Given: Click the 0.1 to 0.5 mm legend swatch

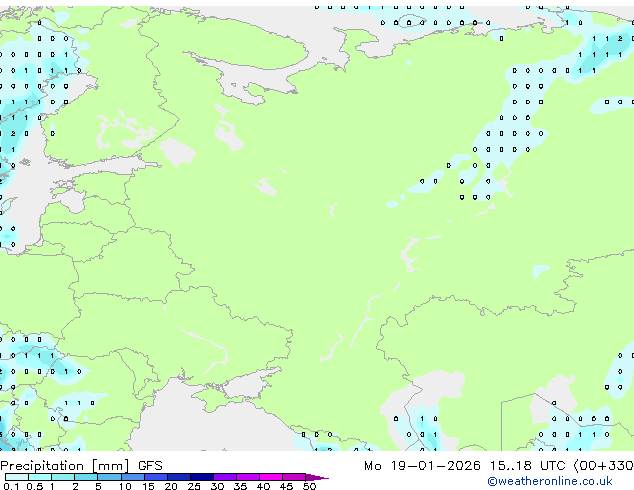Looking at the screenshot, I should [17, 477].
